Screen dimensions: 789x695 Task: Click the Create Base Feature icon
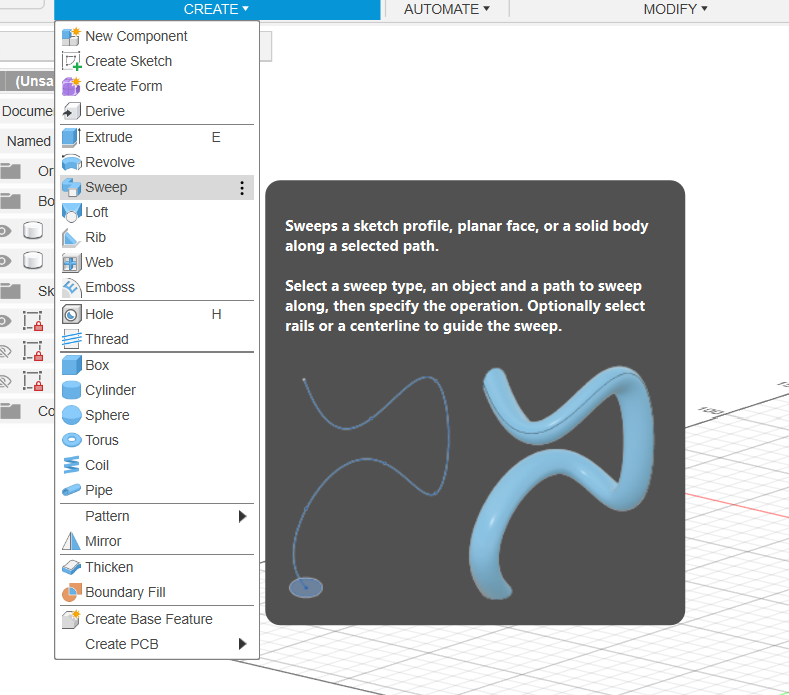pos(71,619)
